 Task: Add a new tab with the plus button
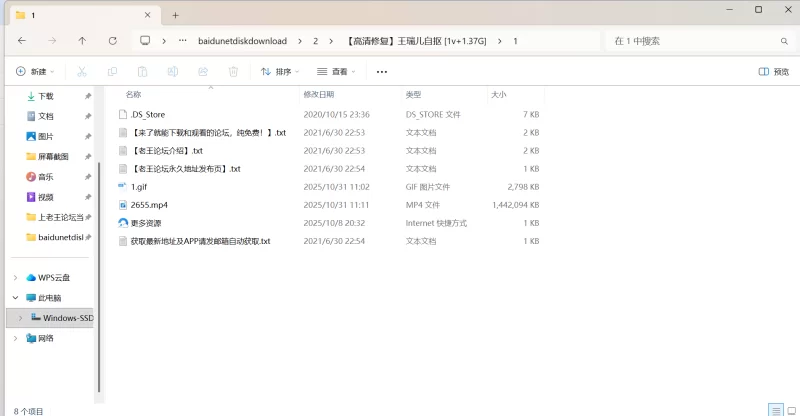click(x=175, y=15)
